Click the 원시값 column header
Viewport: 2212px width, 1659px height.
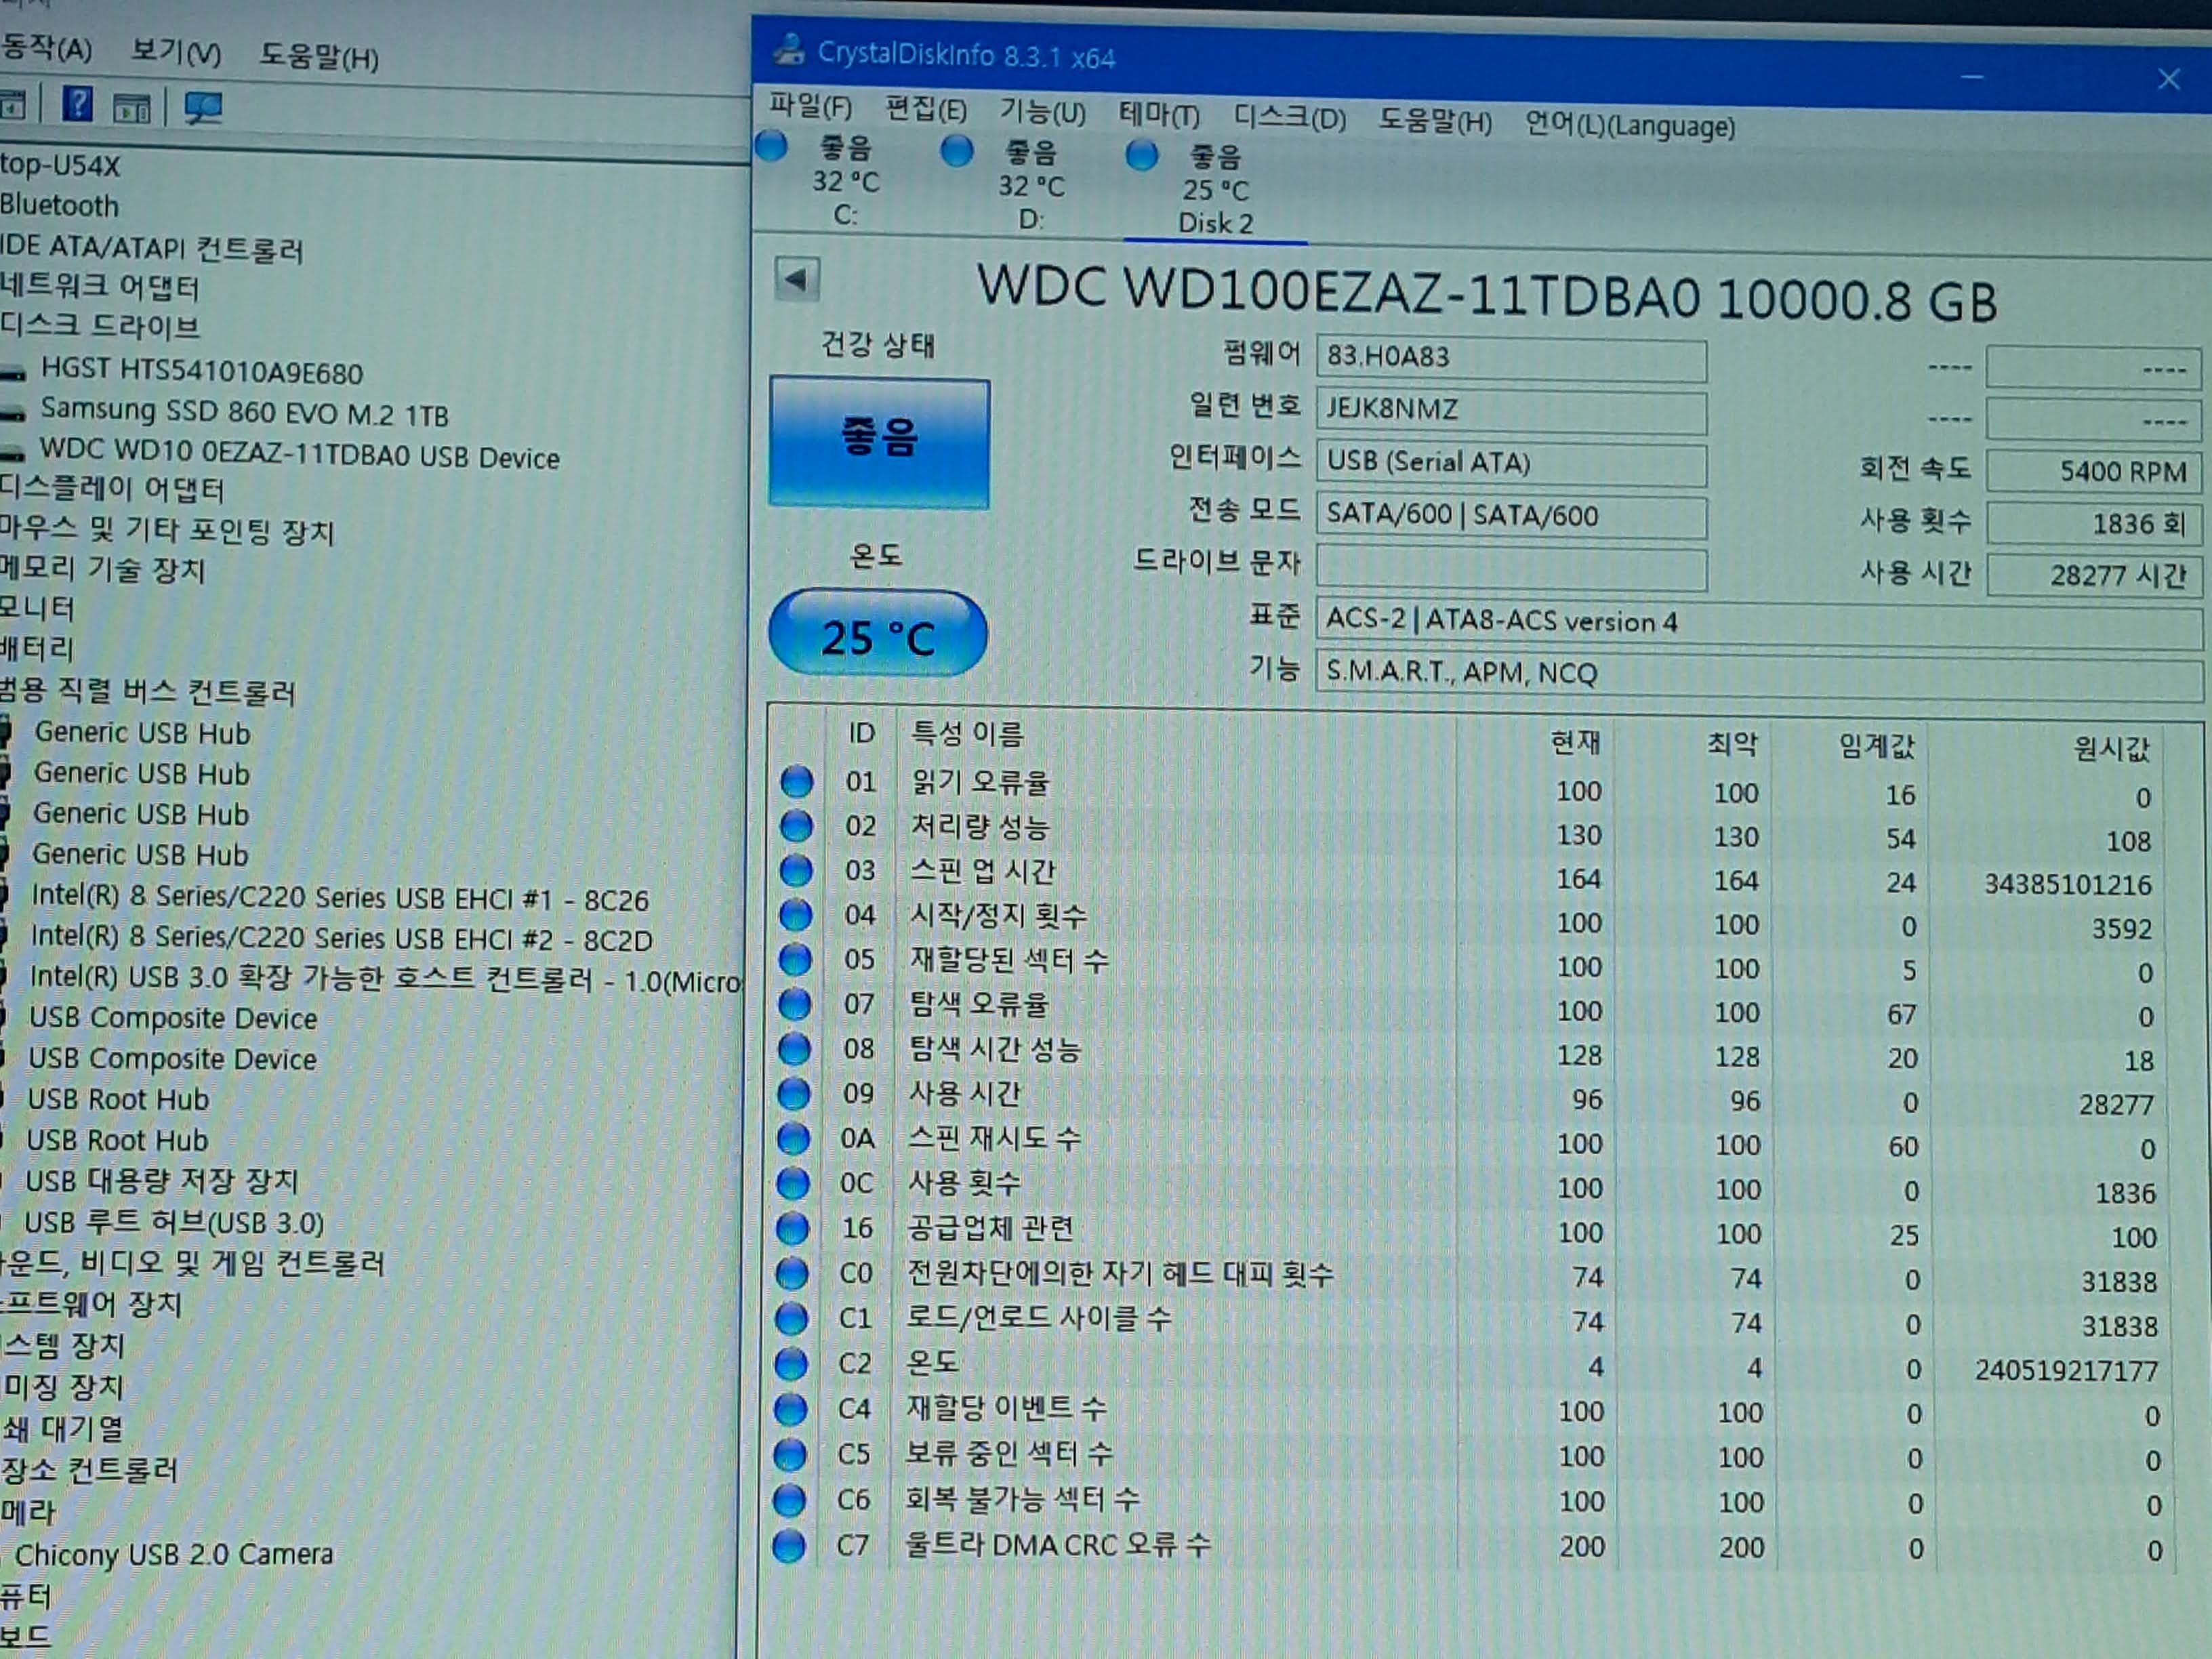click(x=2111, y=749)
